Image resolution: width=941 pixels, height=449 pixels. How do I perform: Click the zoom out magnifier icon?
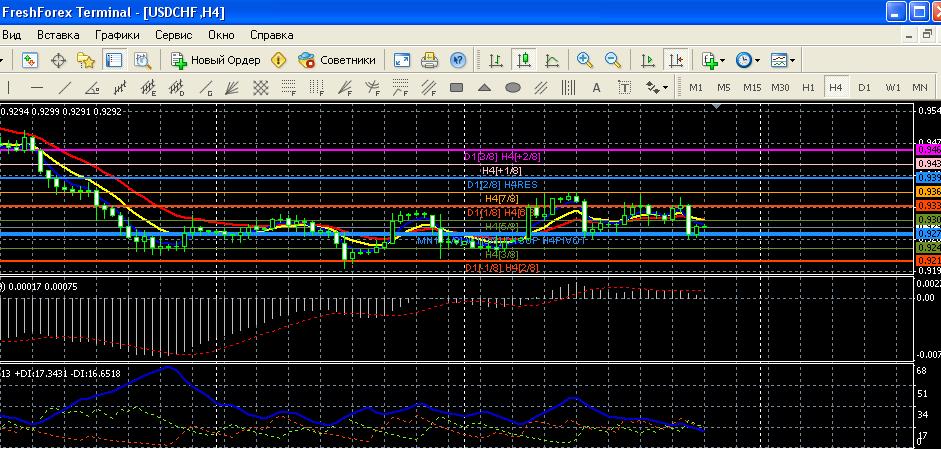612,61
